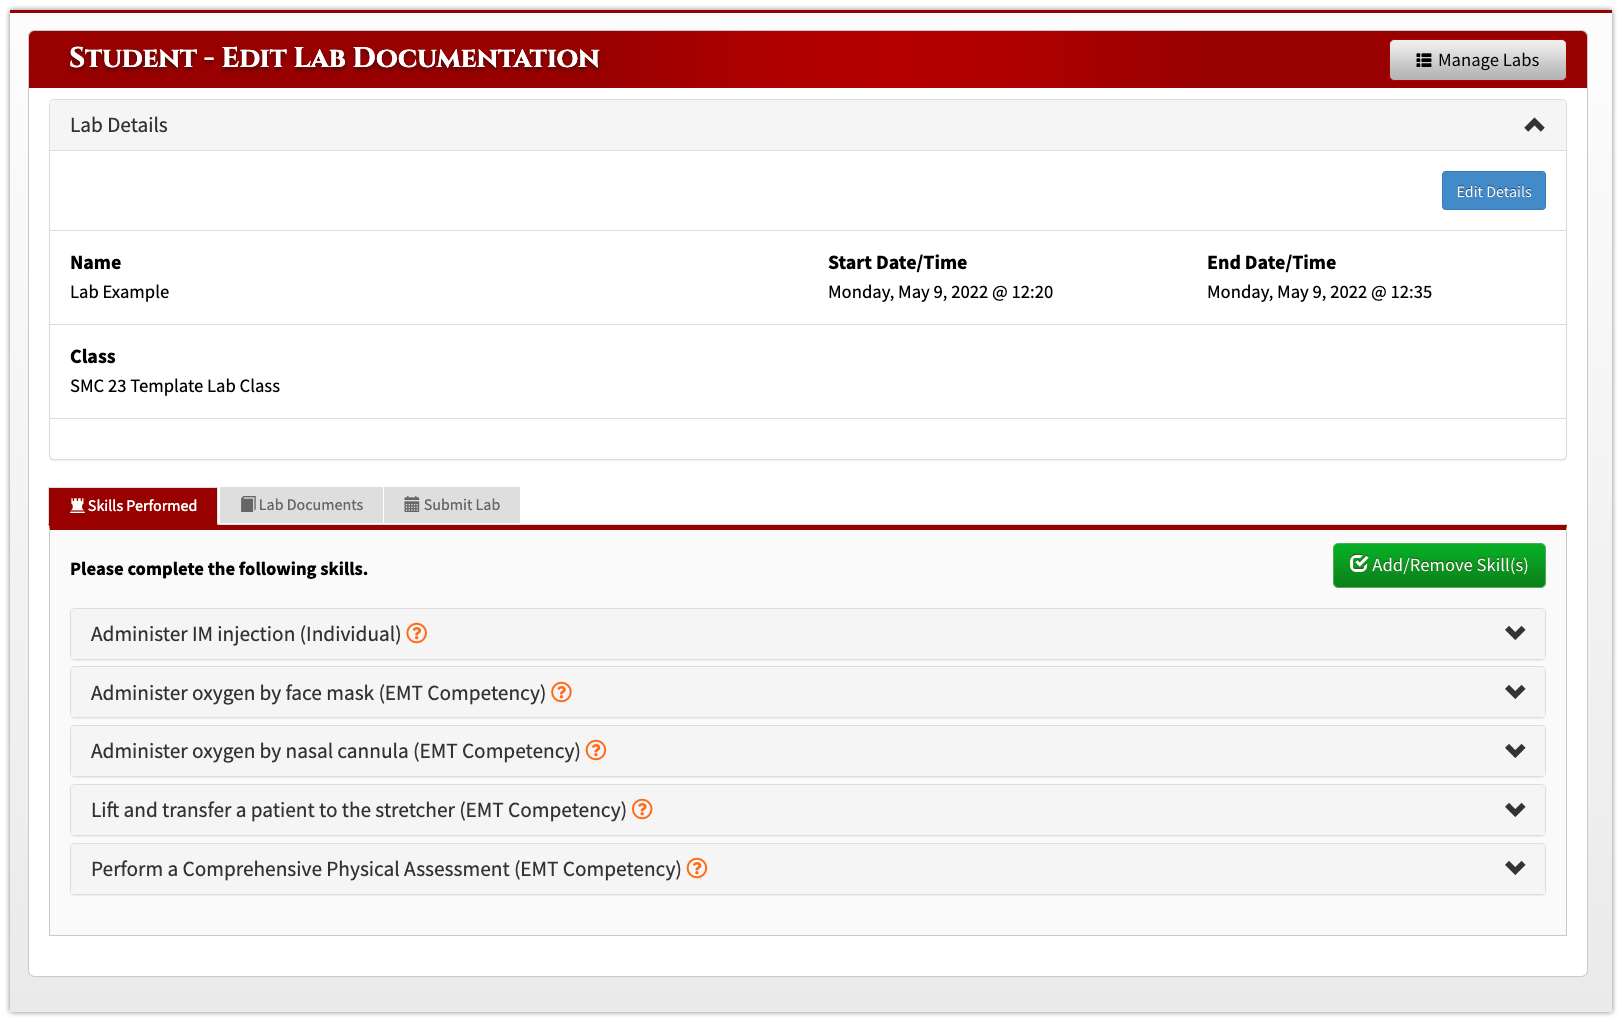Open help for Lift and transfer a patient
The image size is (1622, 1022).
(x=642, y=810)
